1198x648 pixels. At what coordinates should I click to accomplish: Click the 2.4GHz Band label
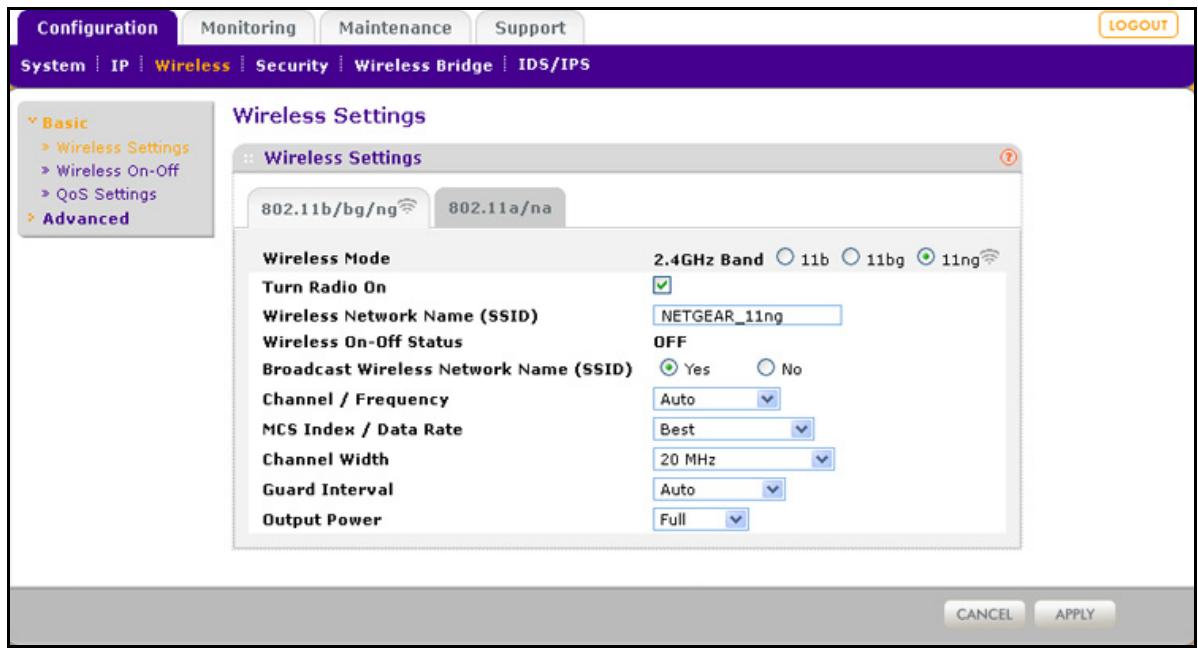708,260
